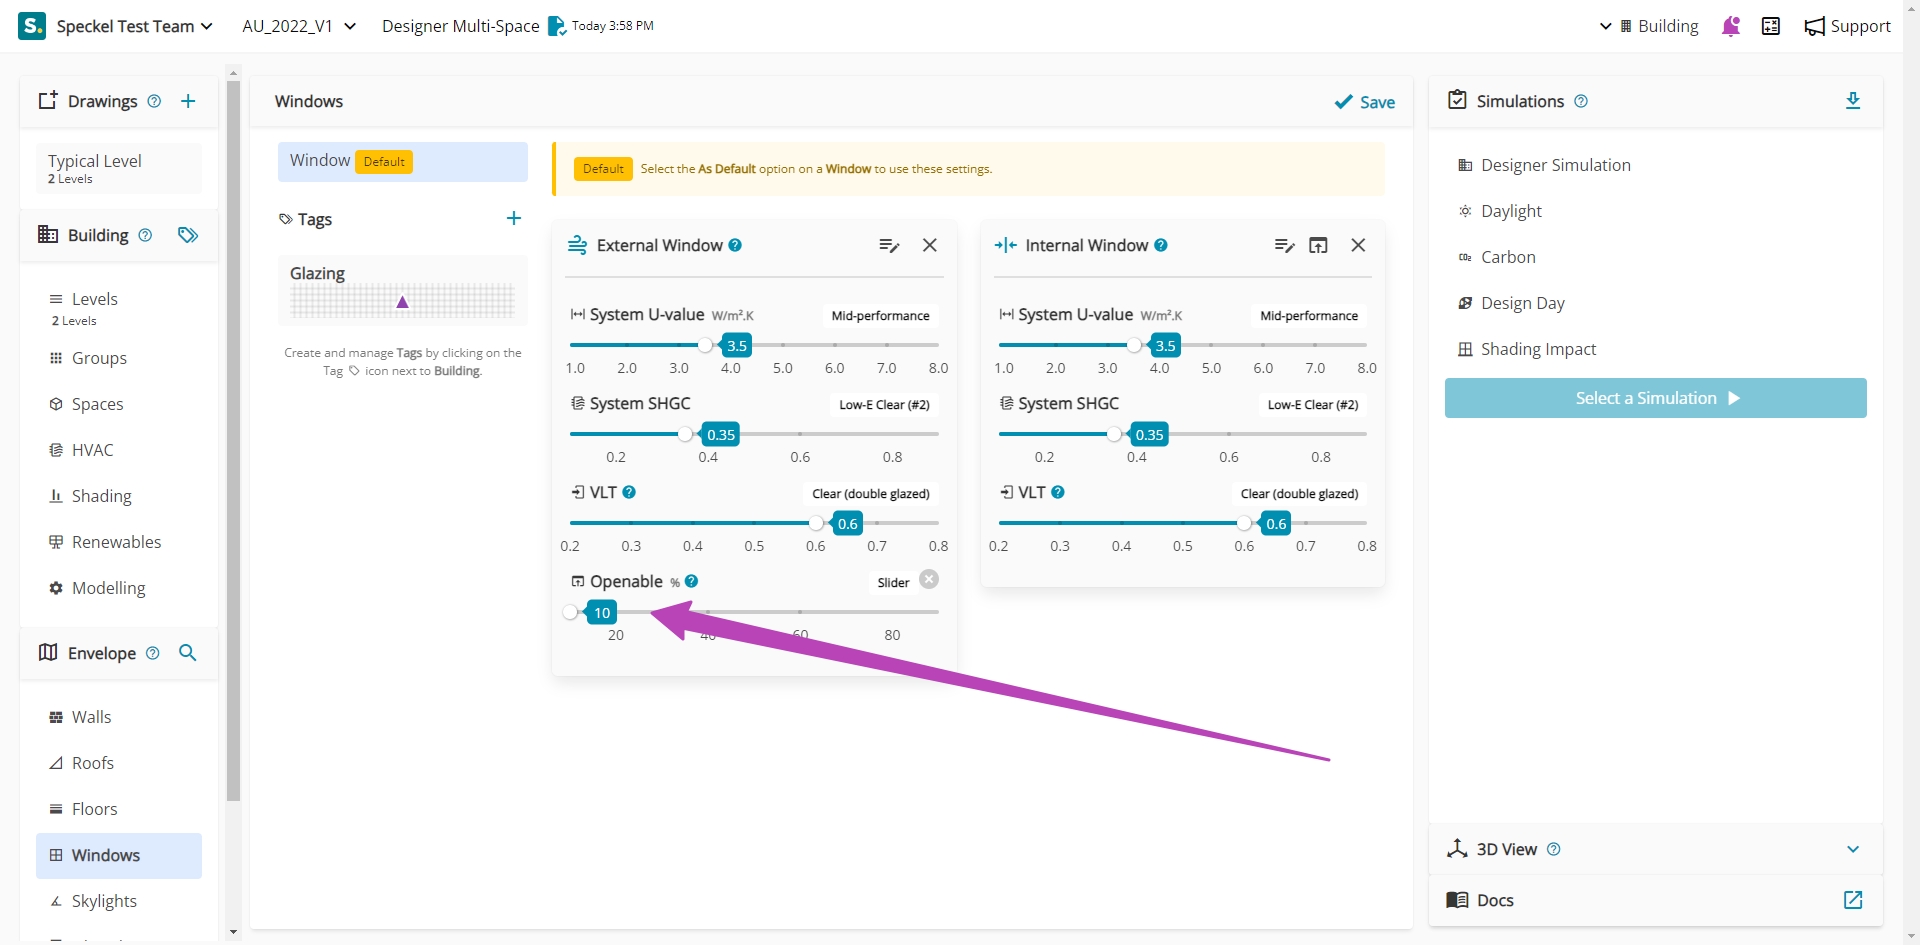Click the Openable percentage slider handle
1920x945 pixels.
570,612
